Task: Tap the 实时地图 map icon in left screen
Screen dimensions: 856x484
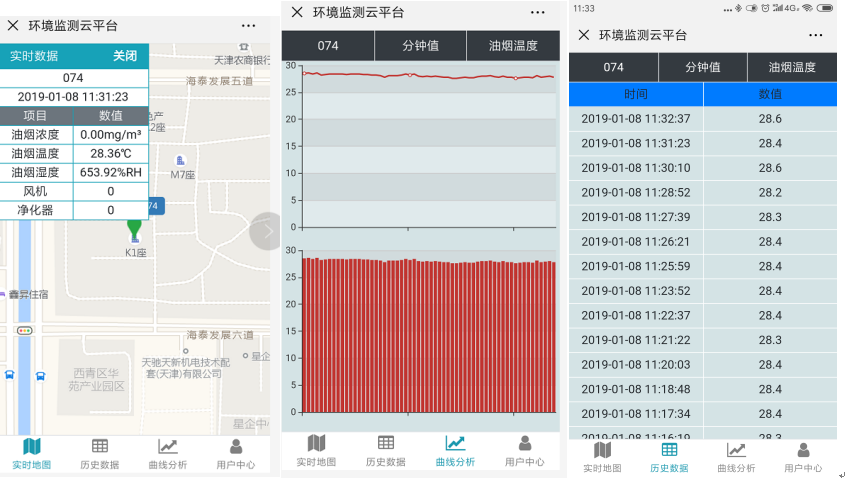Action: coord(31,447)
